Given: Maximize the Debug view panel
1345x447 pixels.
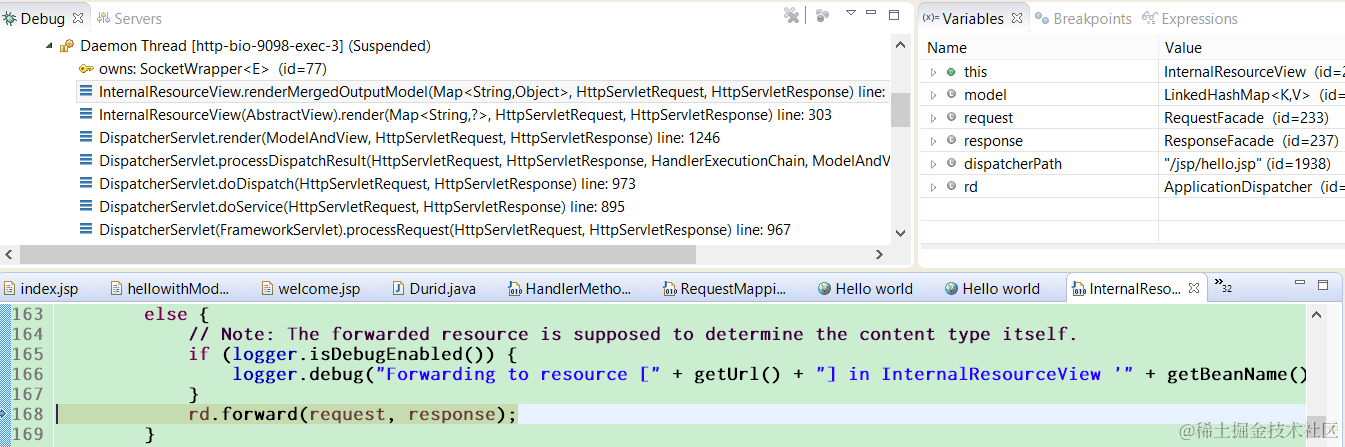Looking at the screenshot, I should 895,14.
